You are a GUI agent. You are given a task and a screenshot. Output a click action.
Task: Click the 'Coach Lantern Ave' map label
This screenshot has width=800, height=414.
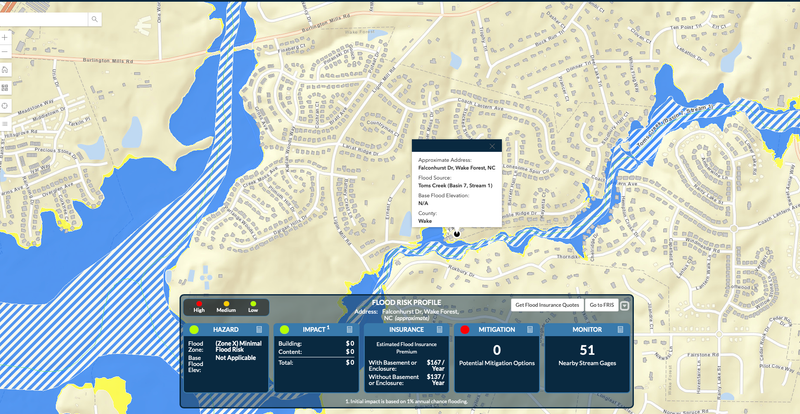(480, 104)
